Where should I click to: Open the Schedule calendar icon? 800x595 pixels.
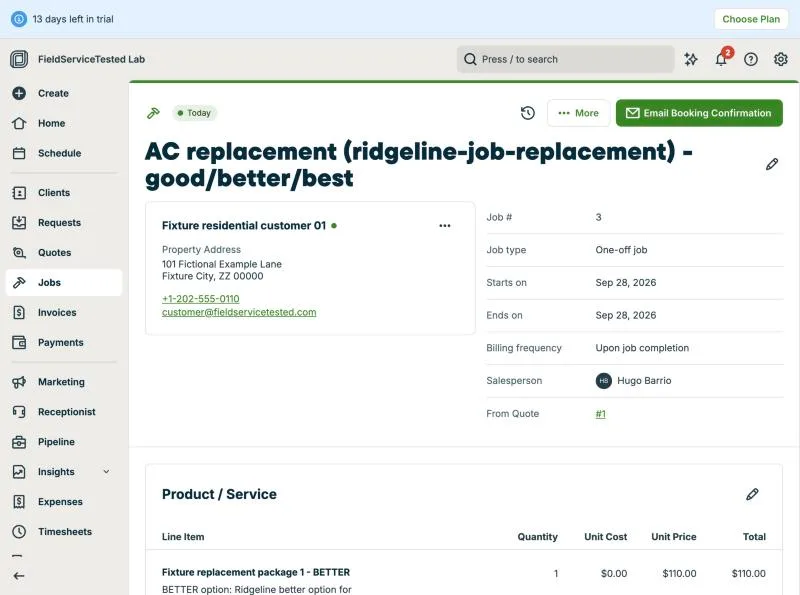19,153
